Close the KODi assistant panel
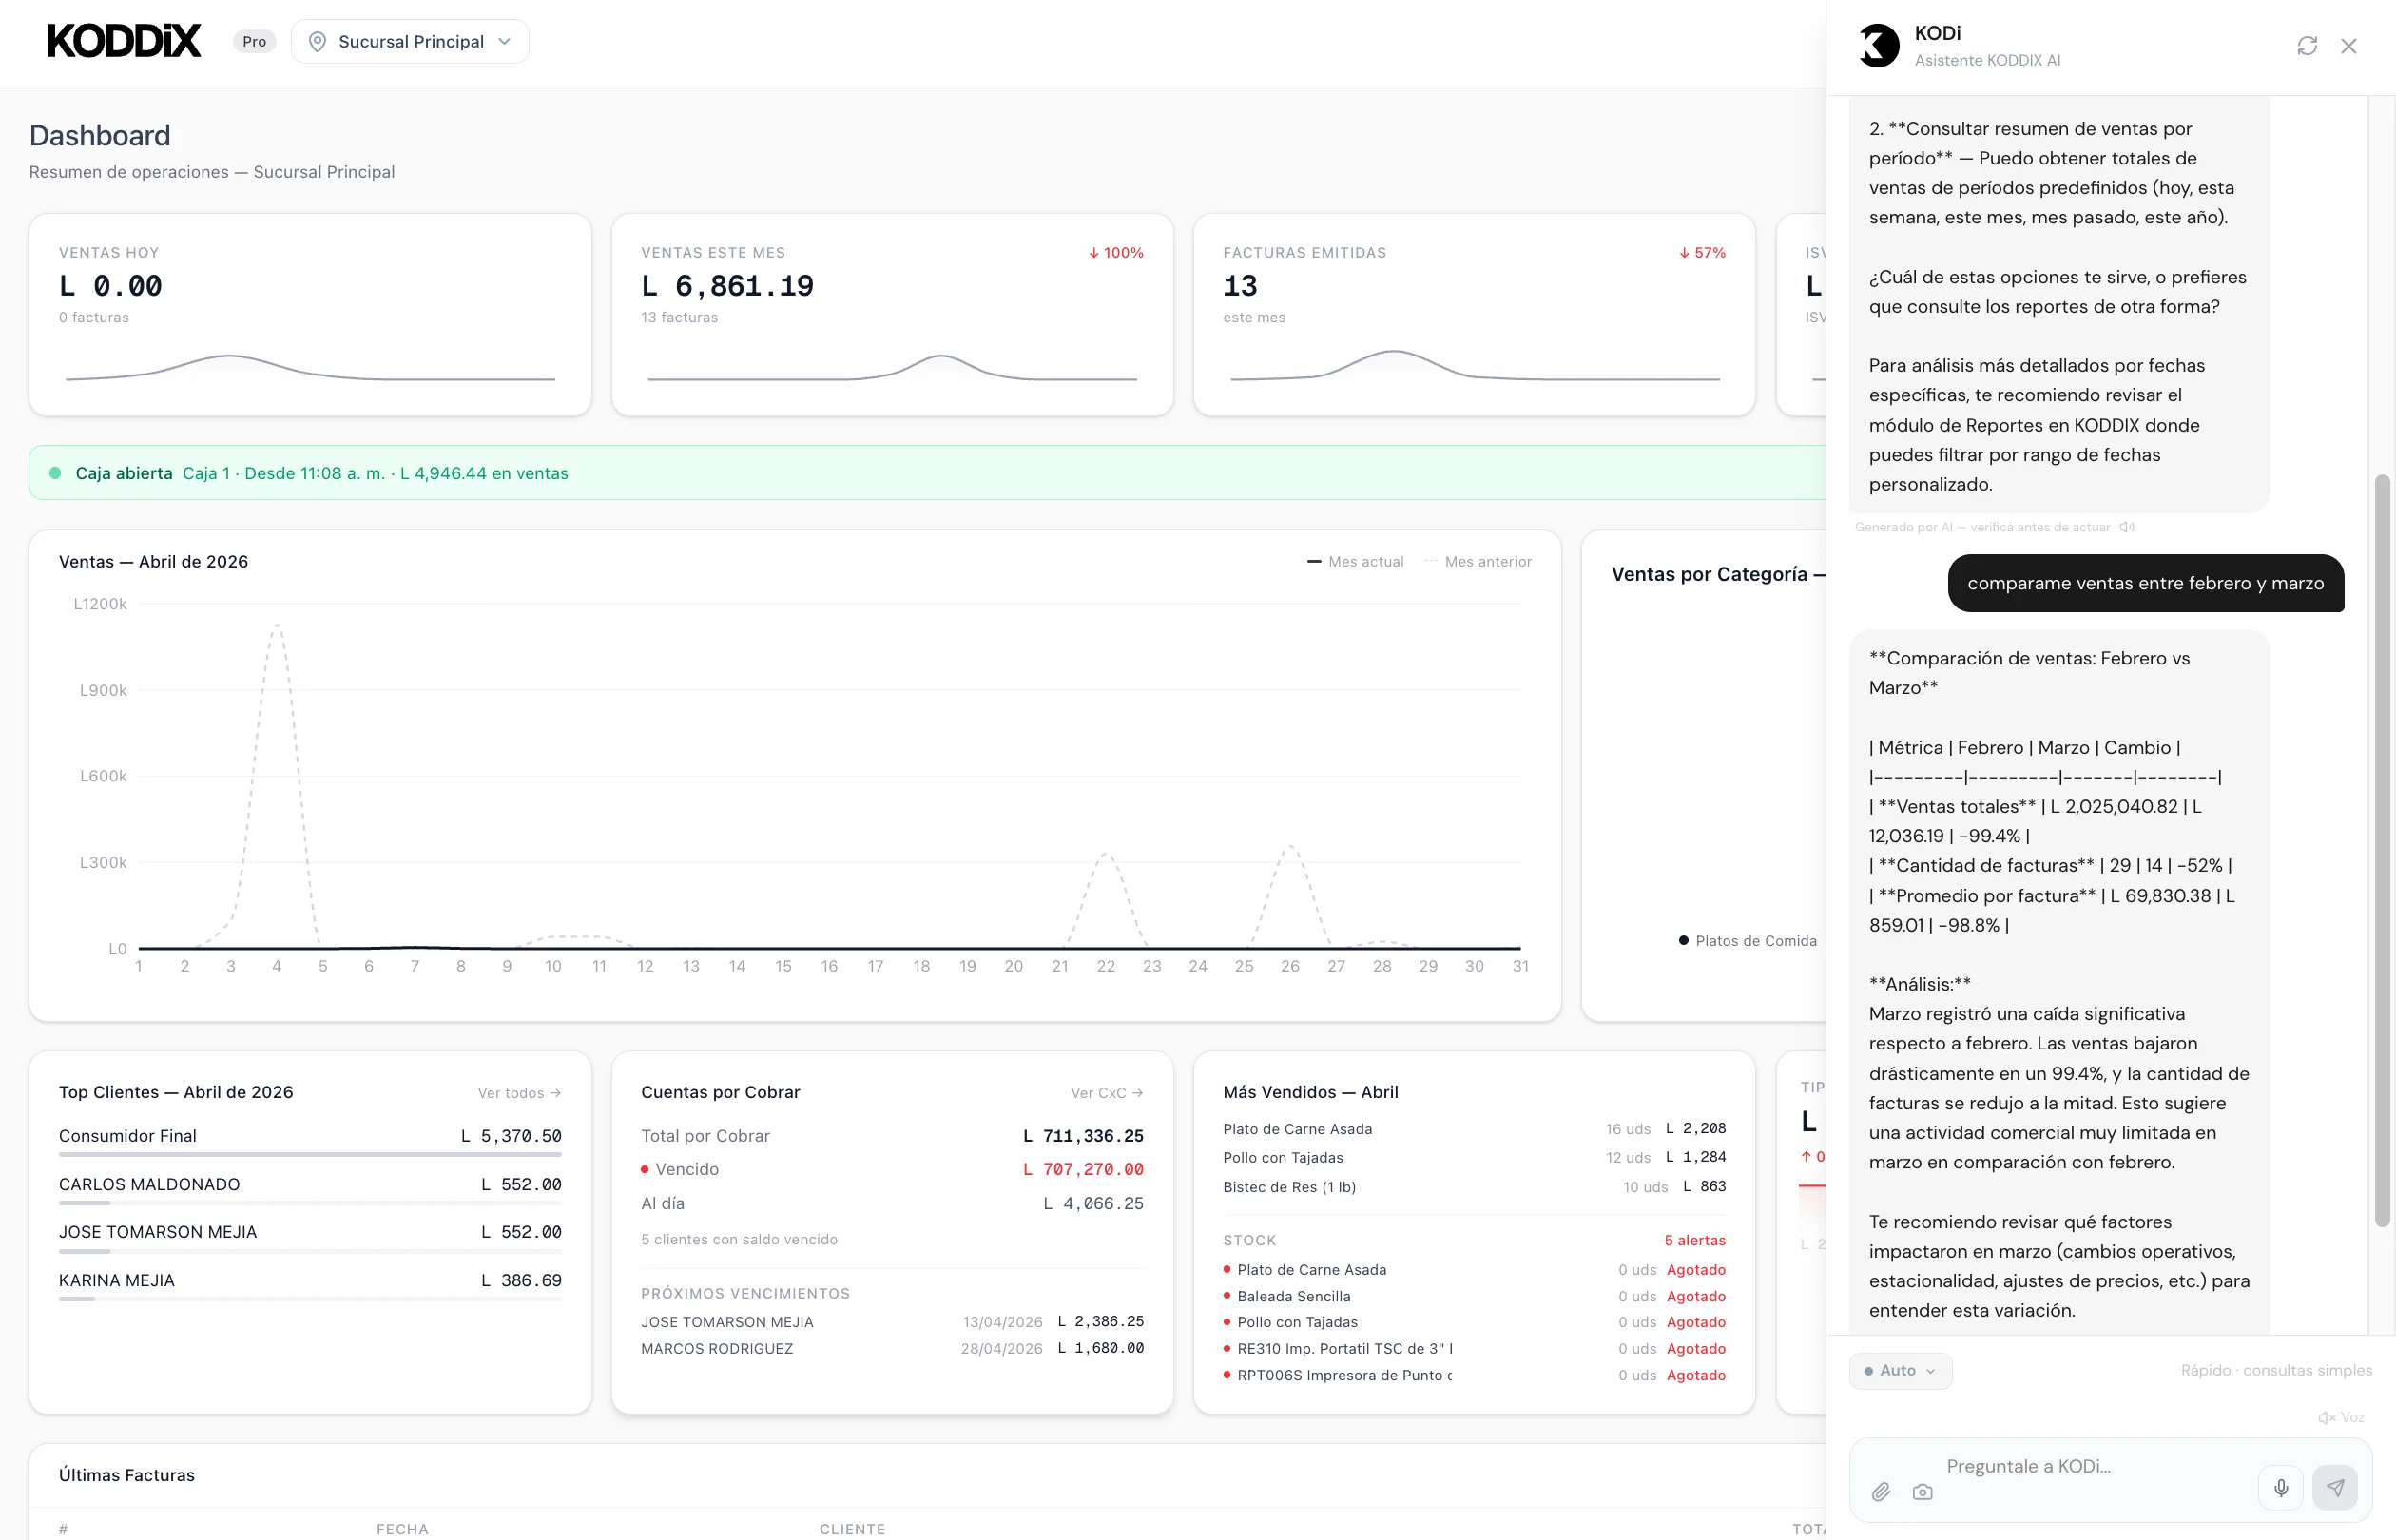2396x1540 pixels. click(x=2348, y=46)
